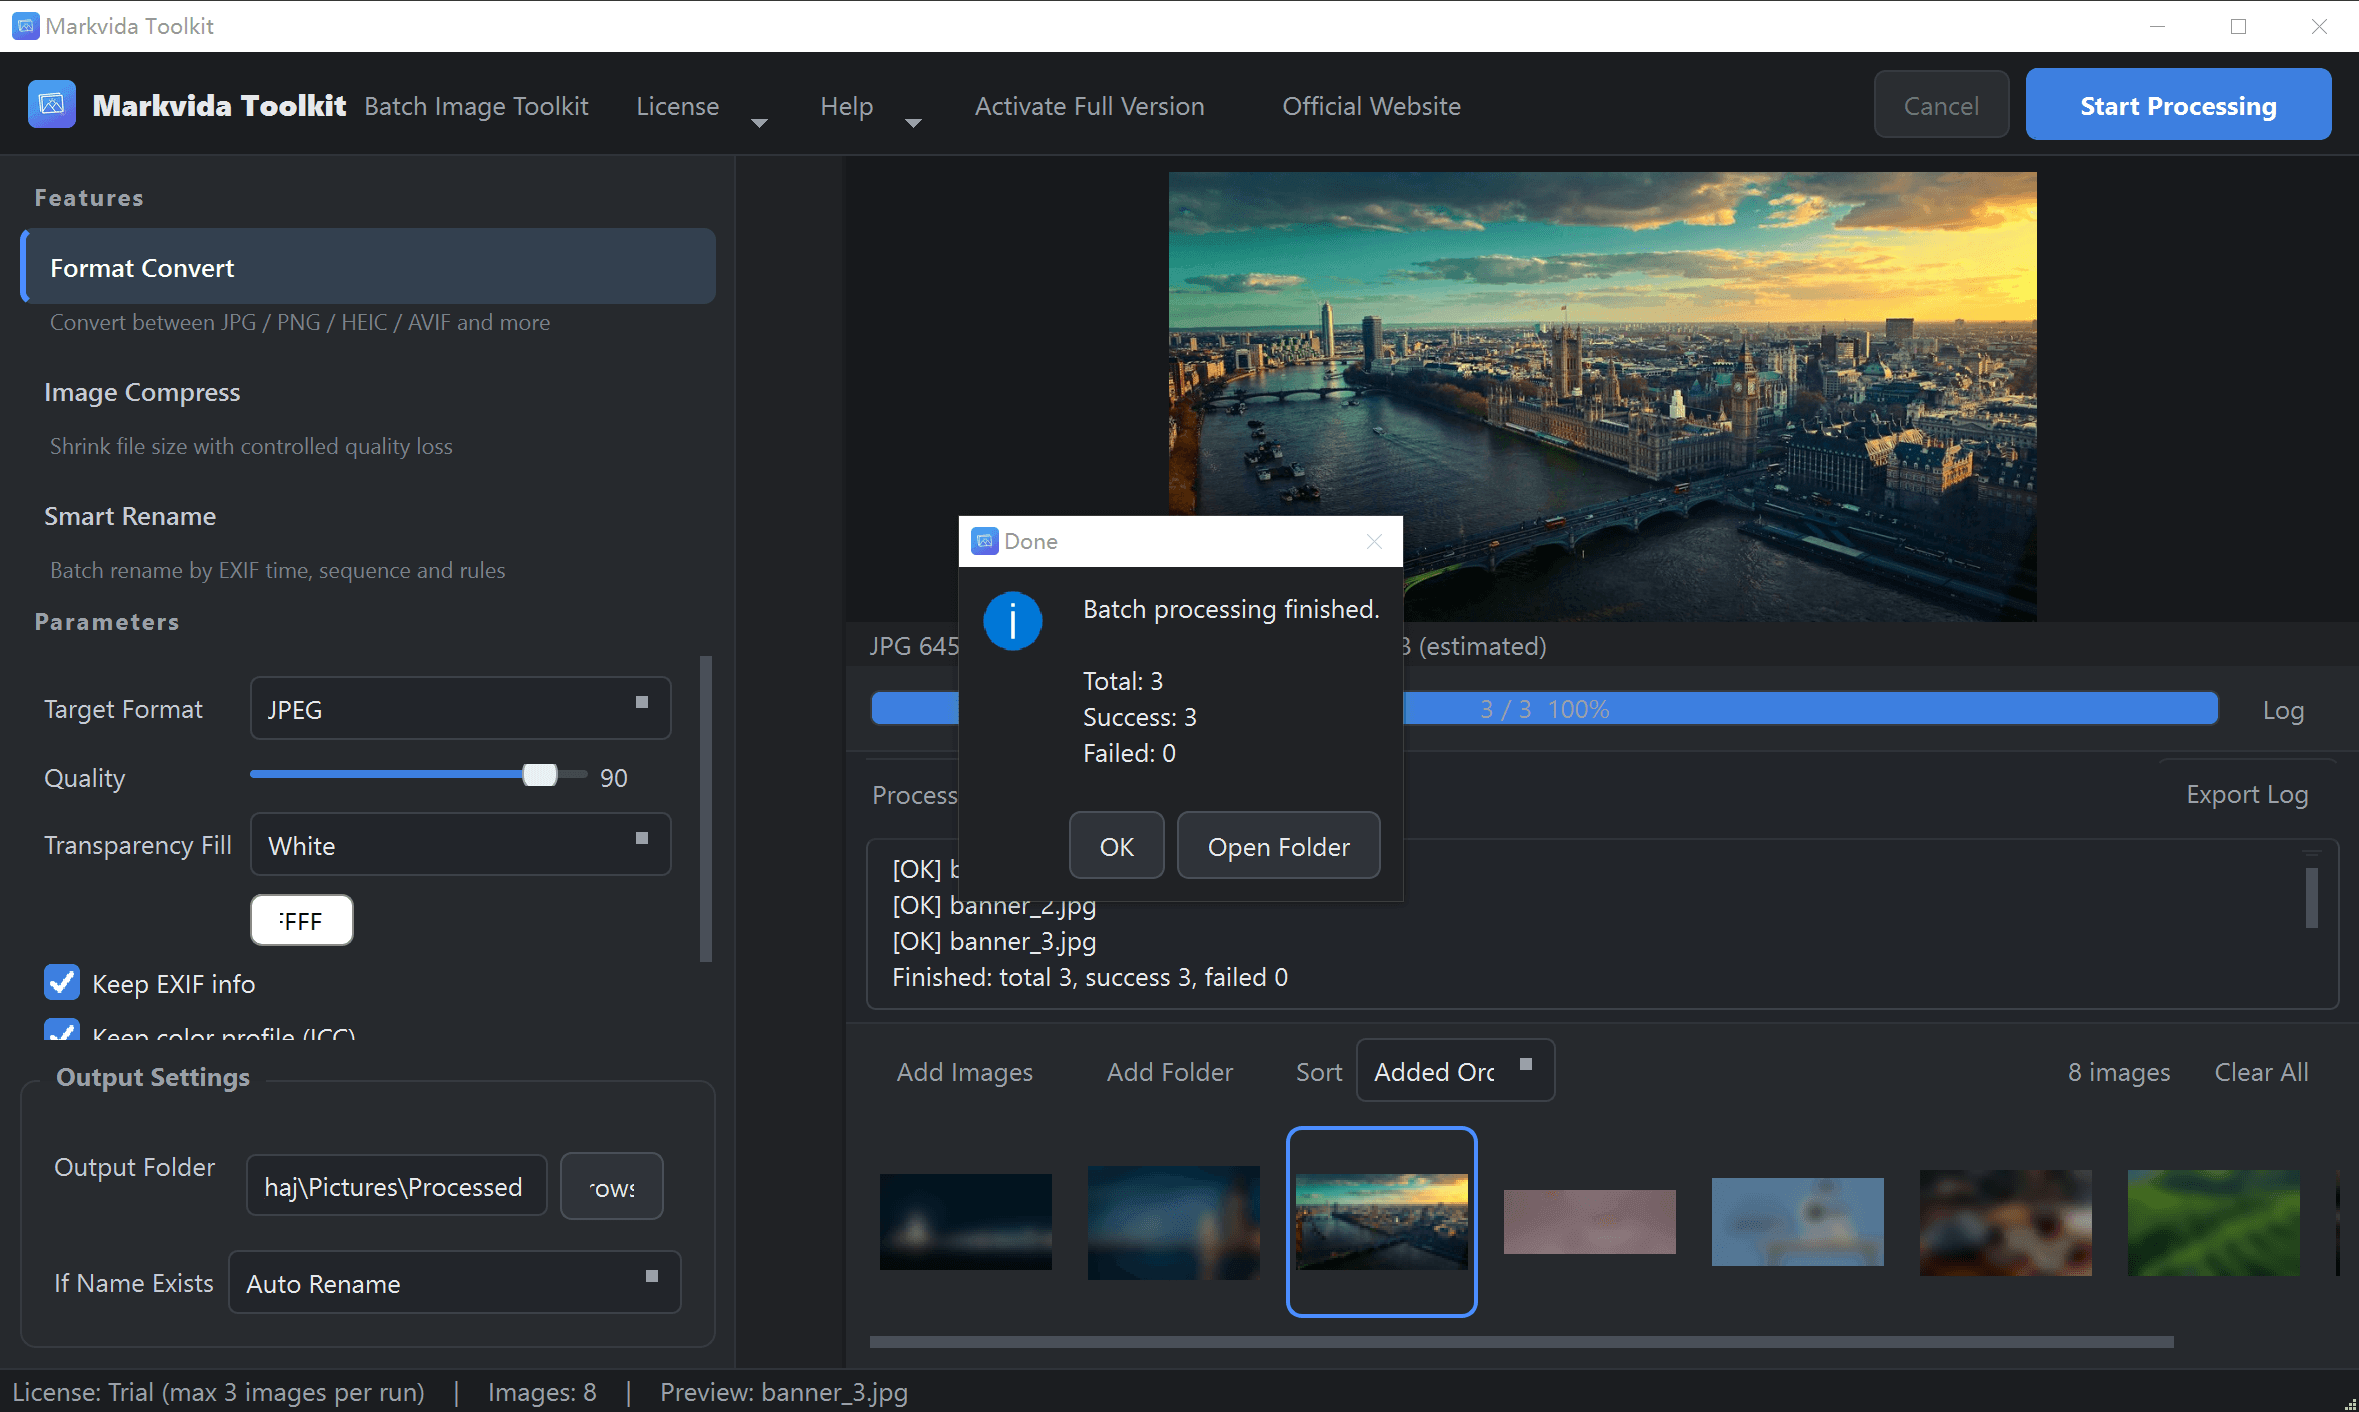This screenshot has height=1412, width=2359.
Task: Click the large London preview image
Action: coord(1602,396)
